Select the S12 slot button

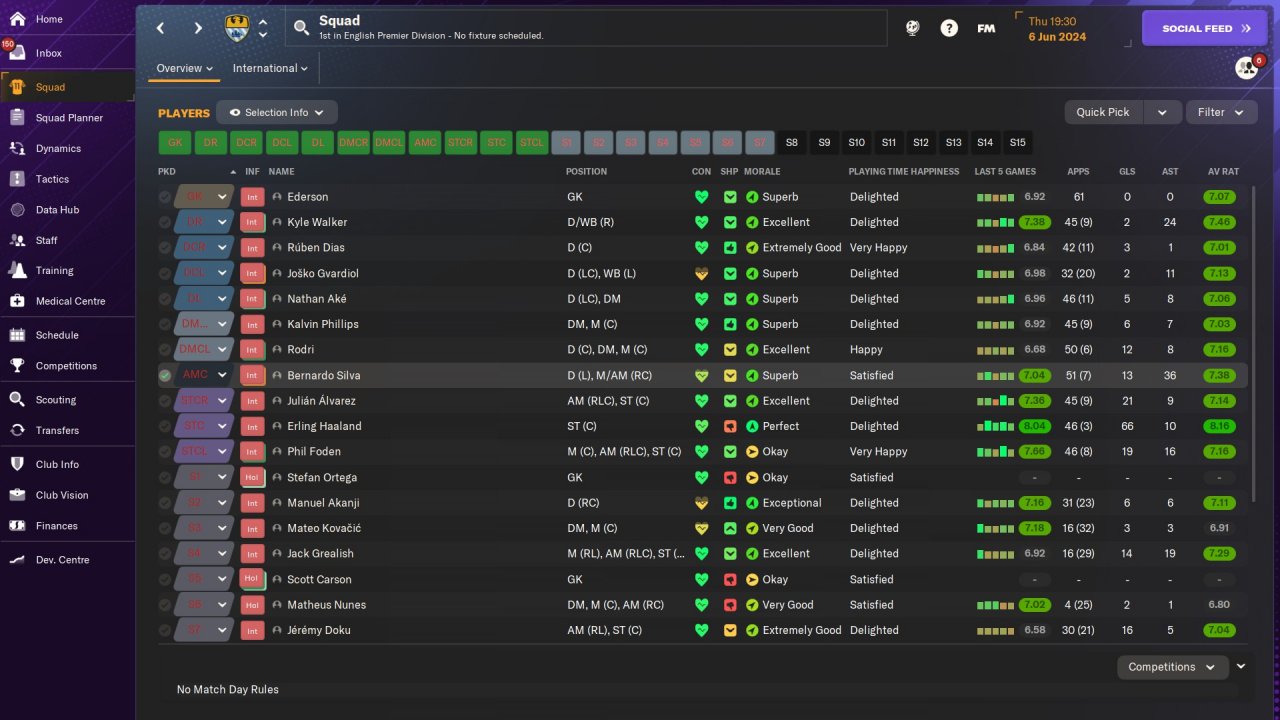(x=921, y=143)
